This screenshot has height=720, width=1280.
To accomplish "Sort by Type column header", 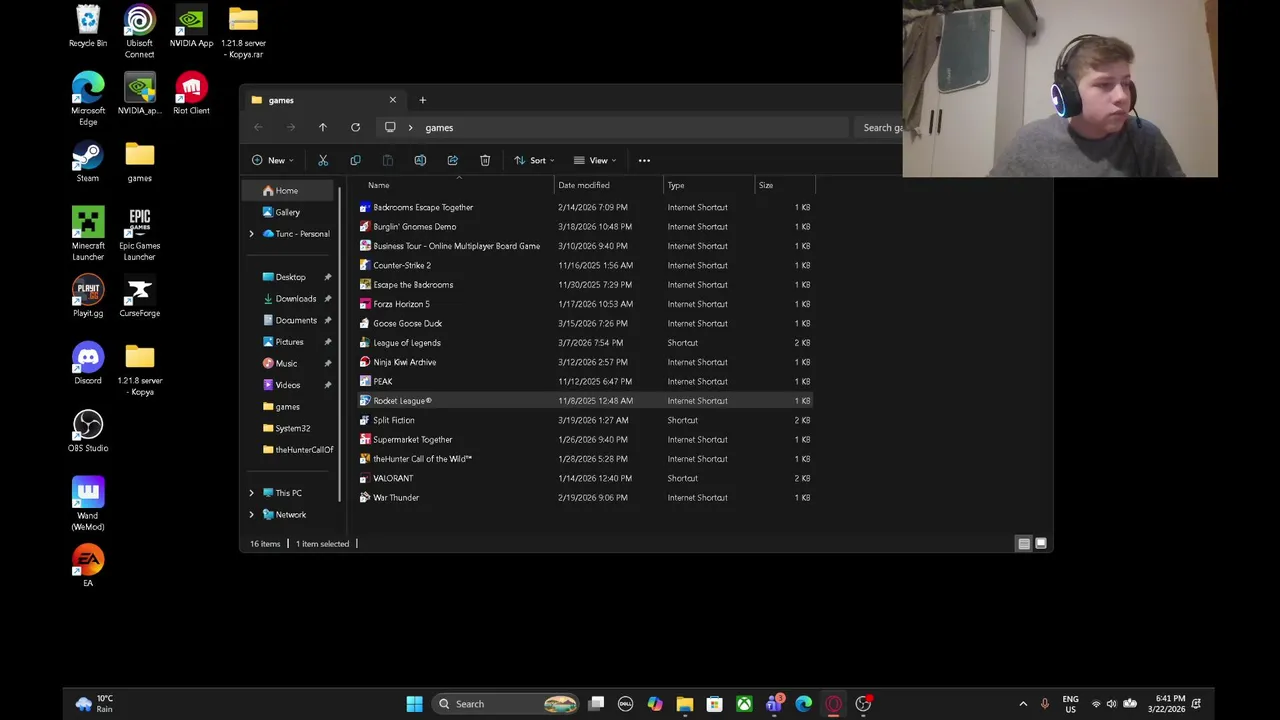I will click(709, 185).
